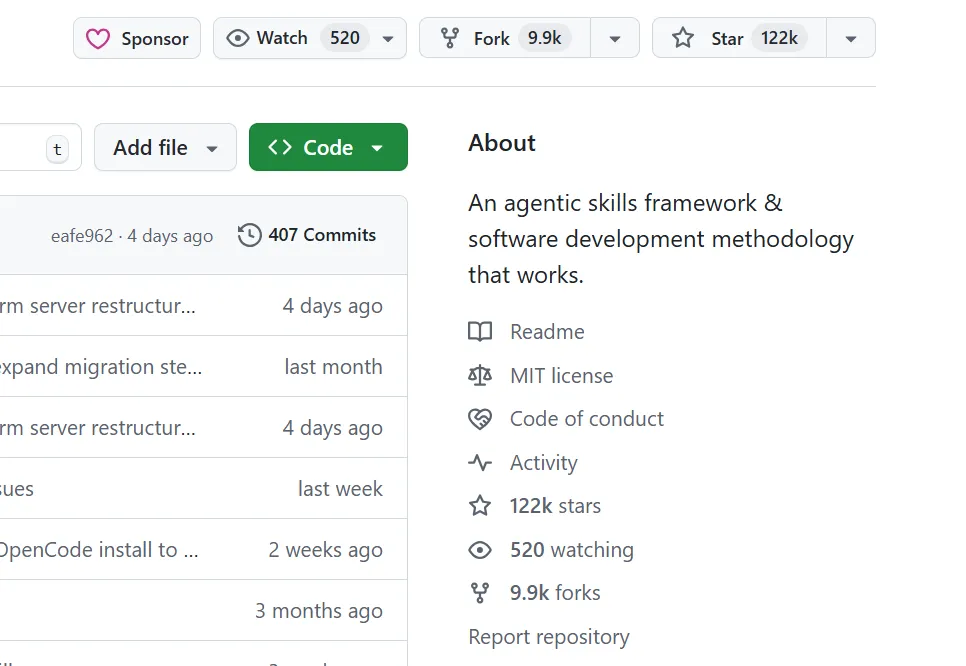The image size is (966, 666).
Task: Open the 9.9k forks link
Action: click(x=555, y=593)
